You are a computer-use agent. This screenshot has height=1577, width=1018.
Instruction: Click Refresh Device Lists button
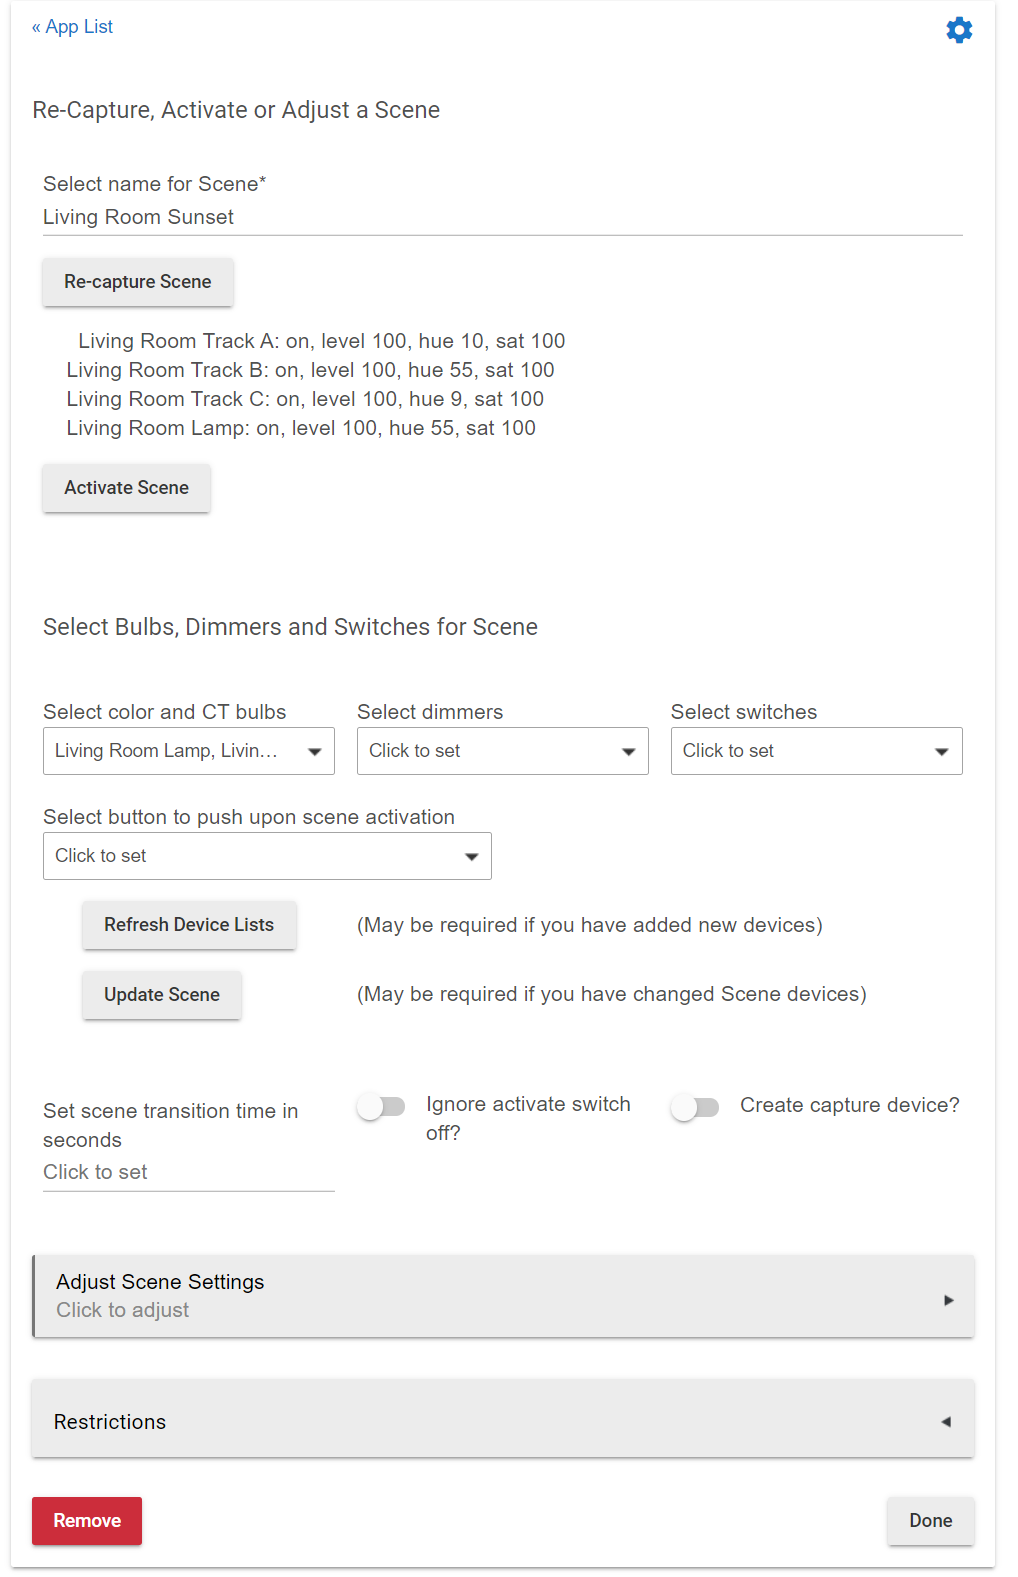tap(189, 925)
